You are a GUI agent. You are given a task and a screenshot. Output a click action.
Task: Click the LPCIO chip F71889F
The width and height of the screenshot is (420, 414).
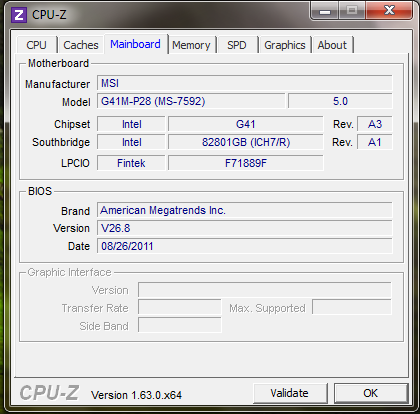(x=246, y=163)
